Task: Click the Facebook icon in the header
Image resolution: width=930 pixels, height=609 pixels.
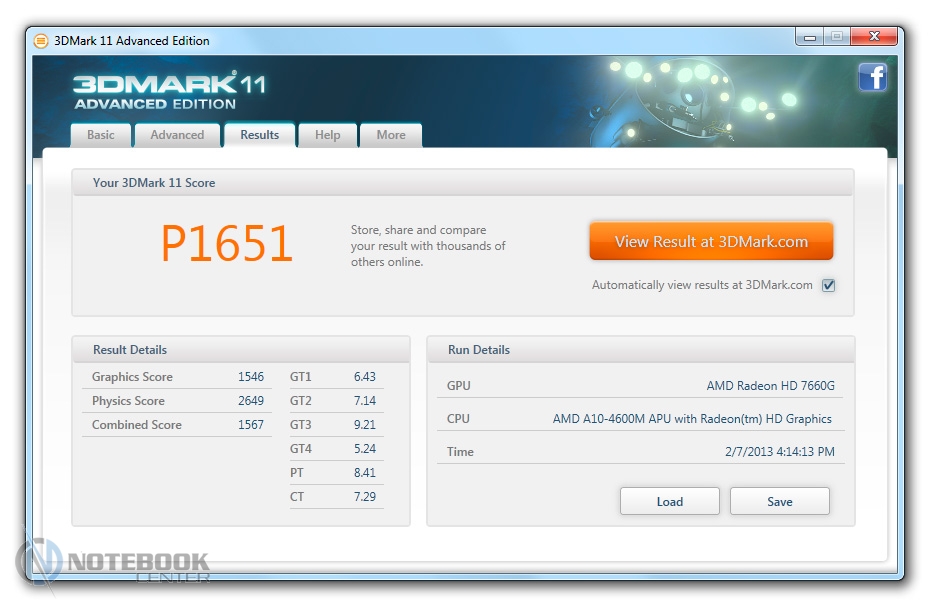Action: [x=872, y=77]
